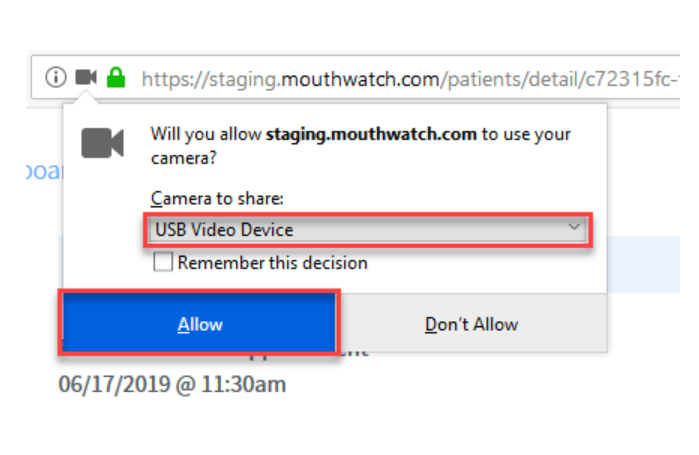Allow camera access for staging.mouthwatch.com

[199, 324]
